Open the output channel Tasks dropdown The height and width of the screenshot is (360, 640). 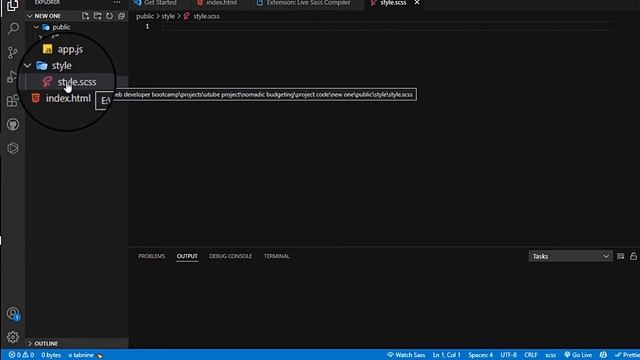pos(570,256)
